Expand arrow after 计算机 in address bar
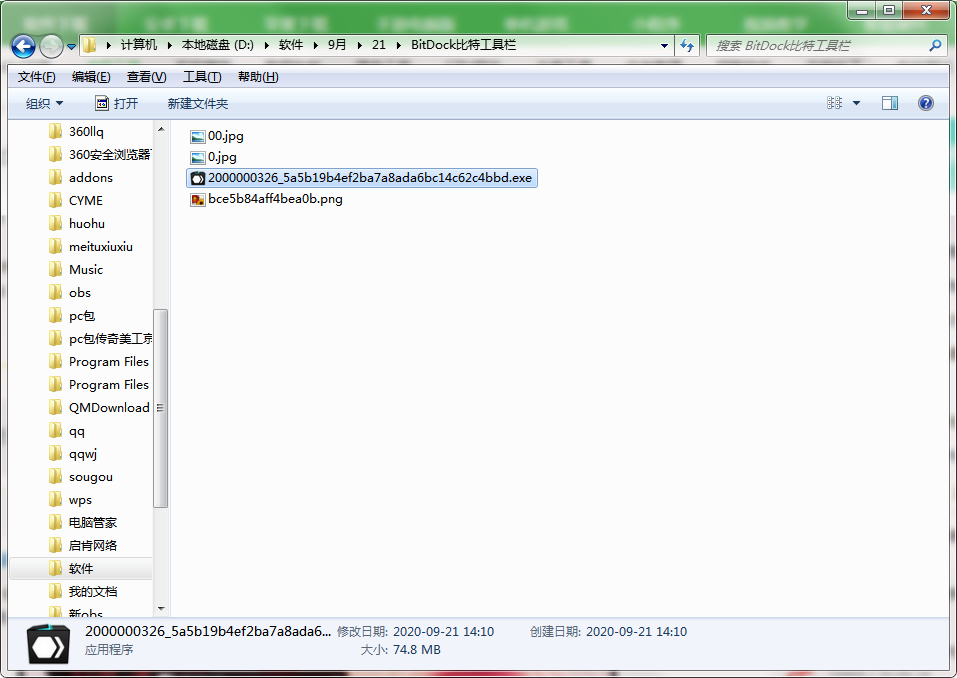This screenshot has height=678, width=957. point(170,45)
